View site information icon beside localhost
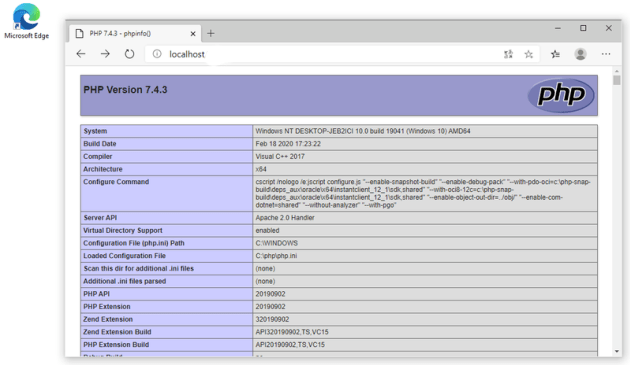Screen dimensions: 630x365 157,54
